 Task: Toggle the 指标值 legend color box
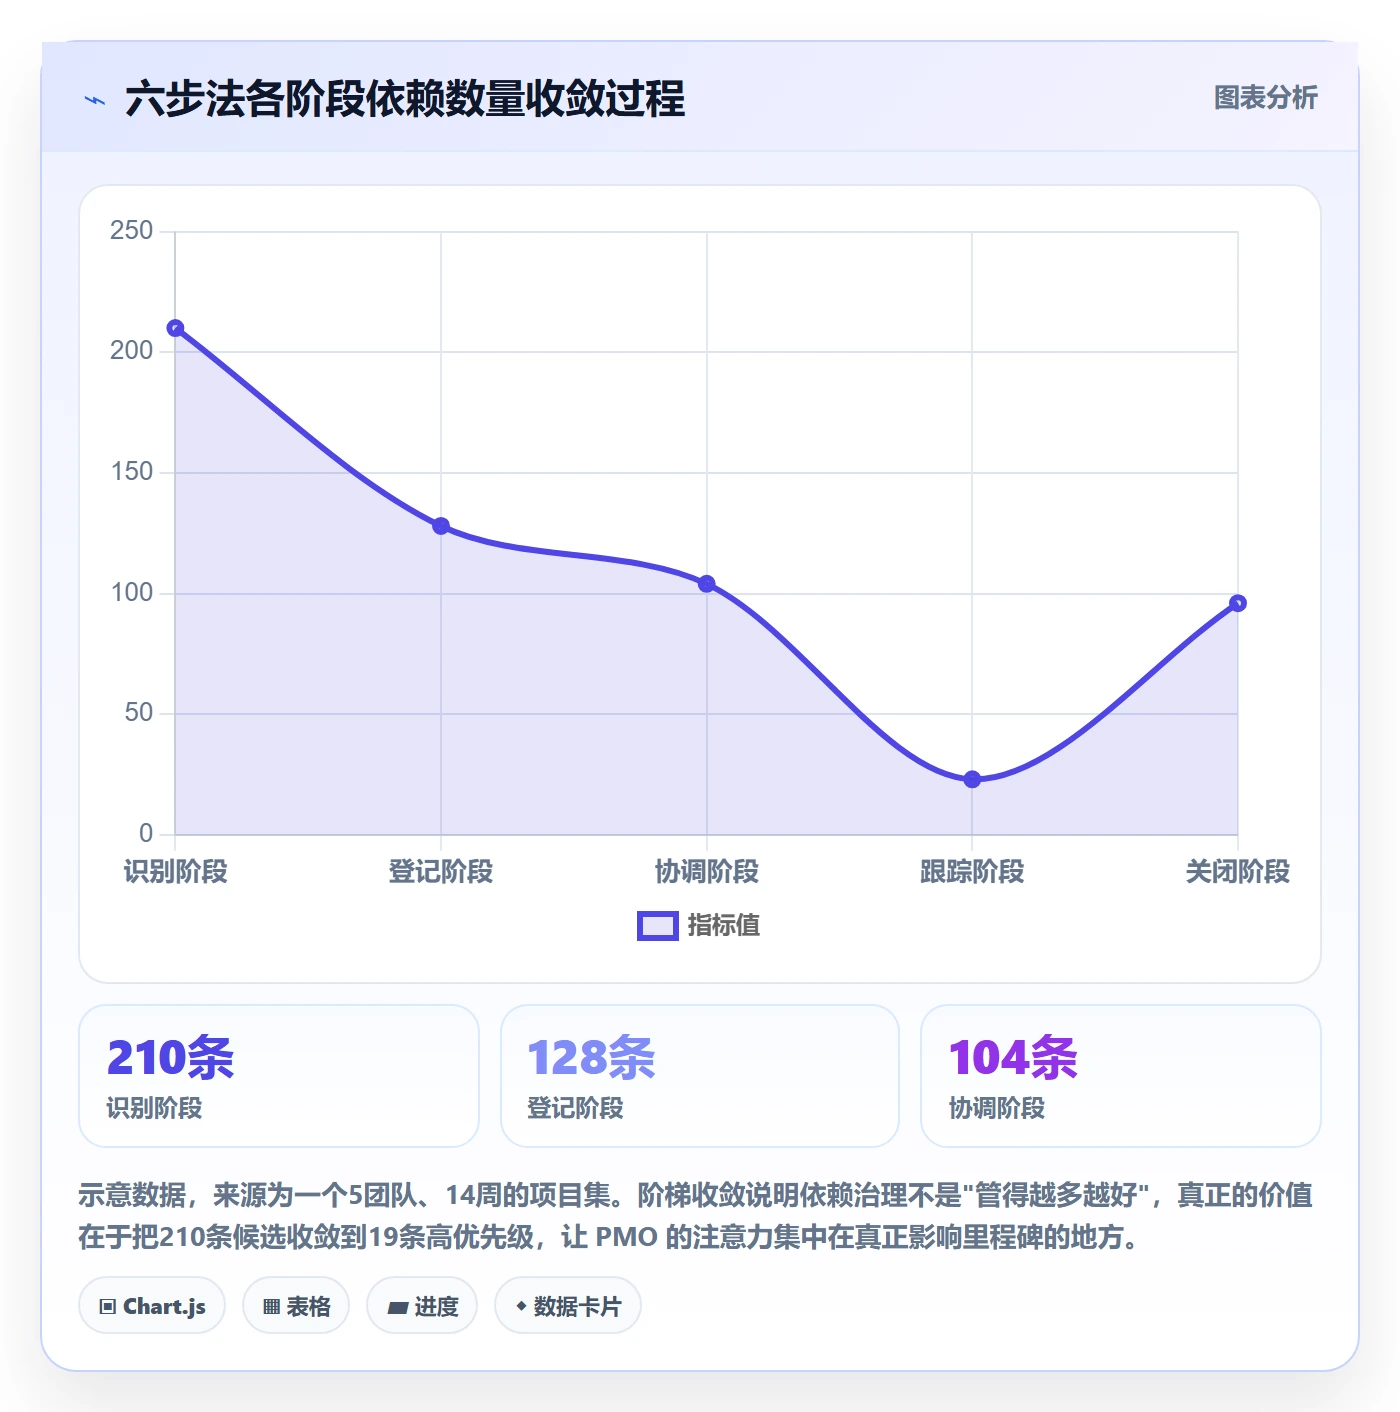(658, 926)
